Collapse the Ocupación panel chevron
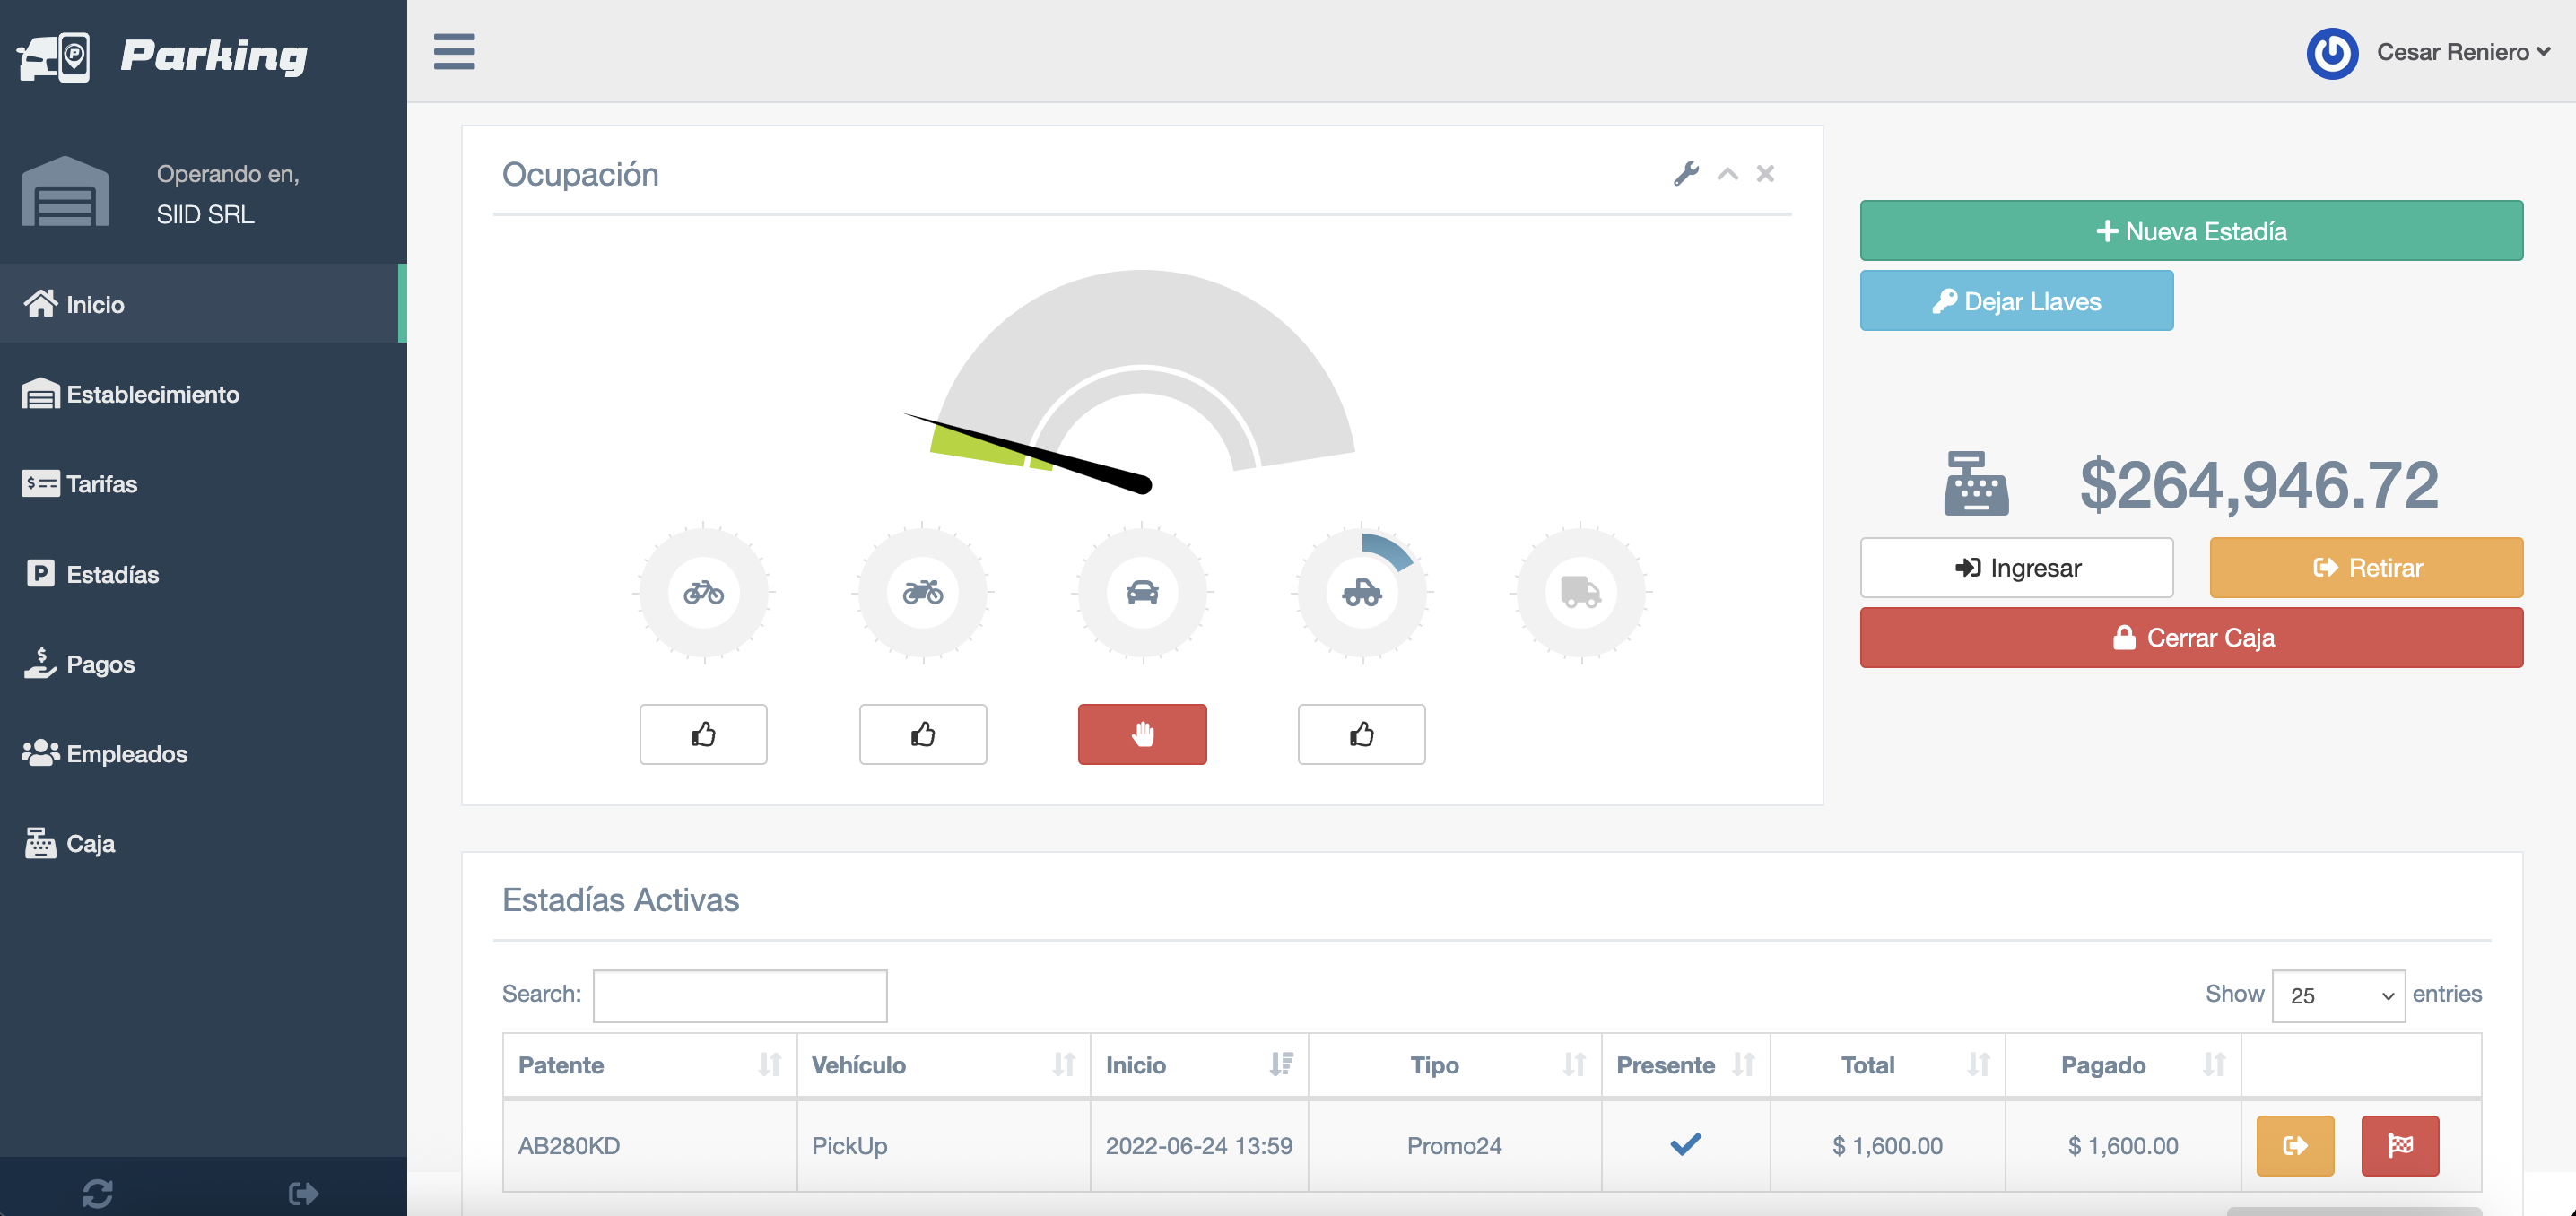2576x1216 pixels. tap(1727, 174)
